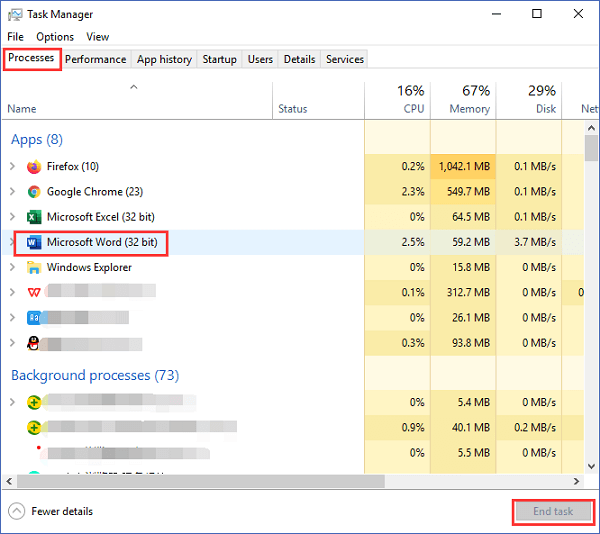Click the Apps (8) group heading
This screenshot has width=600, height=534.
(x=37, y=140)
